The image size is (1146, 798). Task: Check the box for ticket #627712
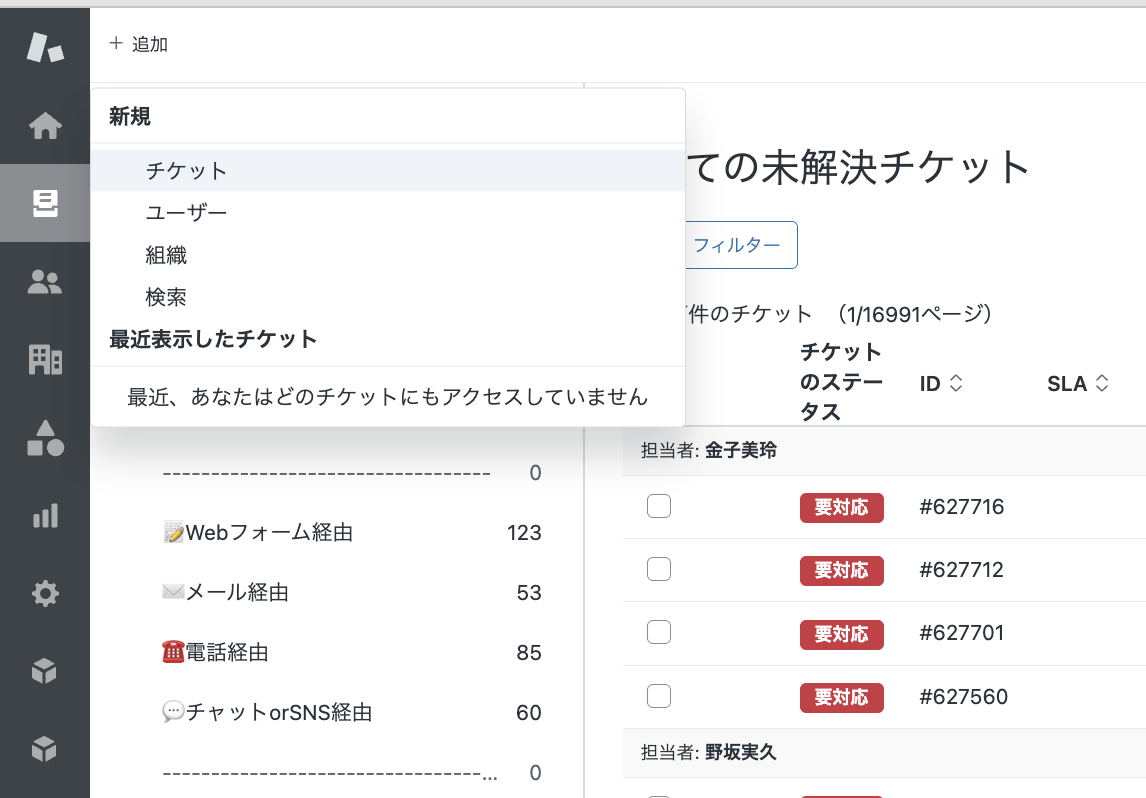tap(659, 569)
